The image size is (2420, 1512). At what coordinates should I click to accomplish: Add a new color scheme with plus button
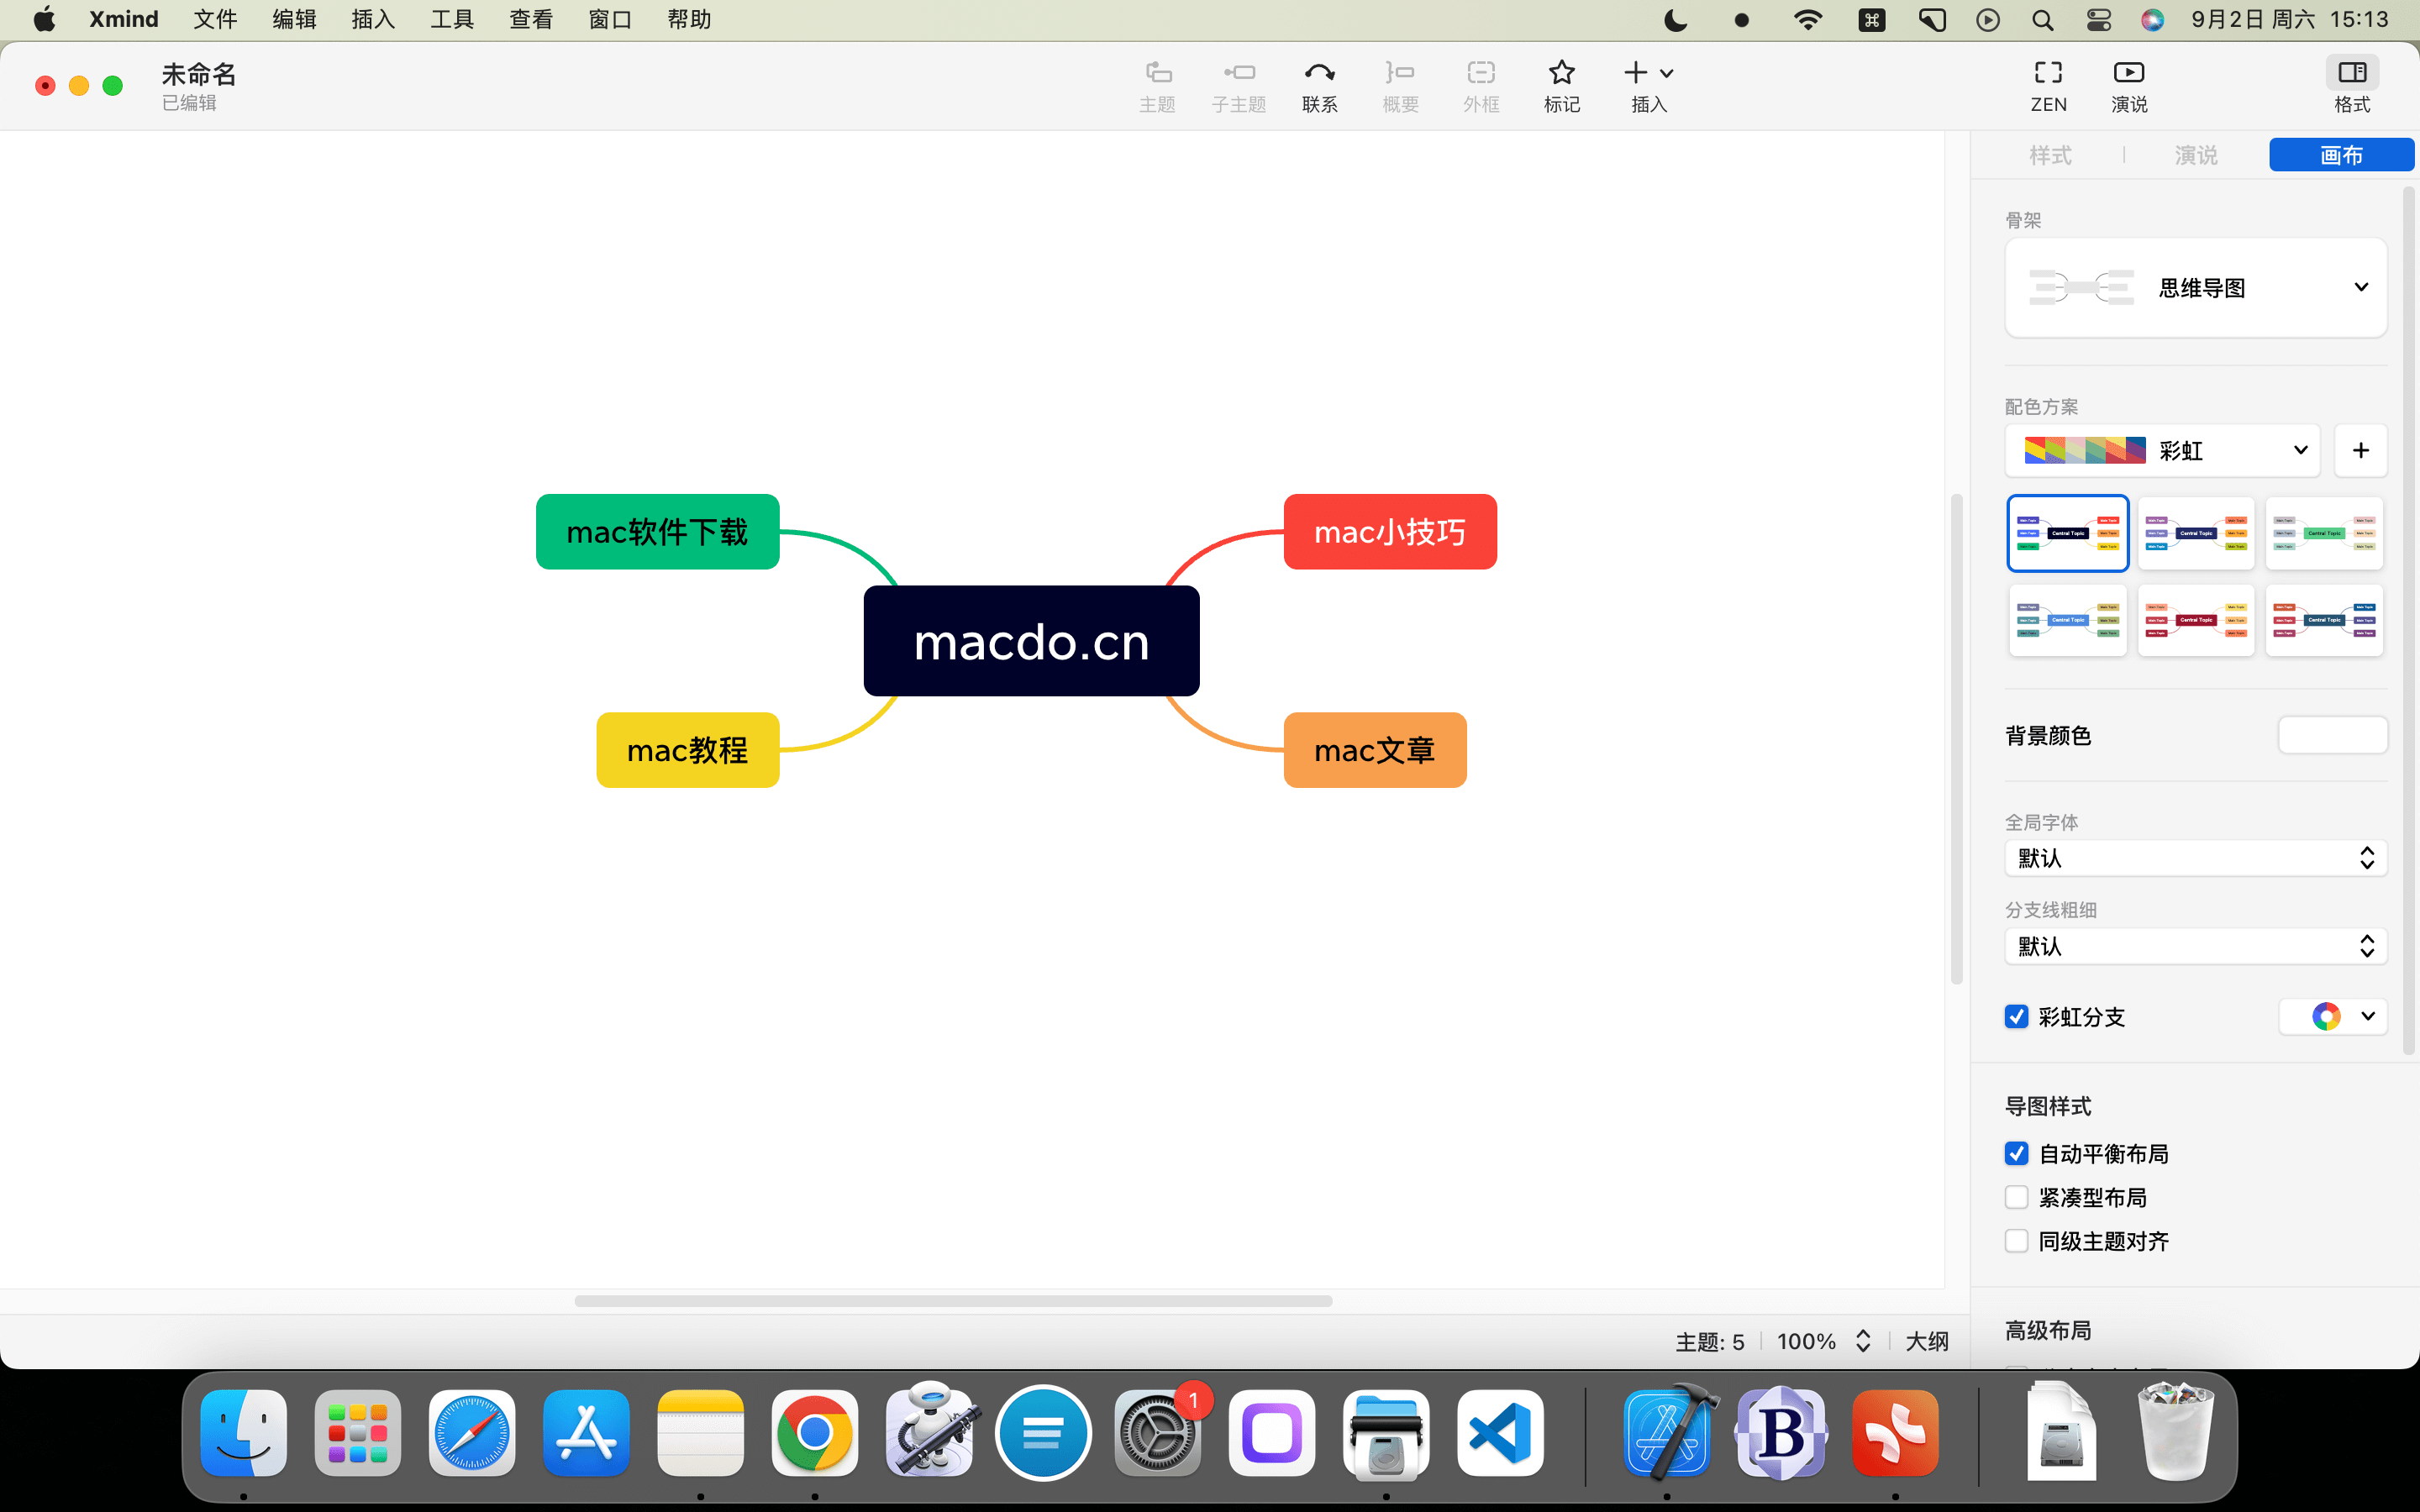click(x=2361, y=450)
